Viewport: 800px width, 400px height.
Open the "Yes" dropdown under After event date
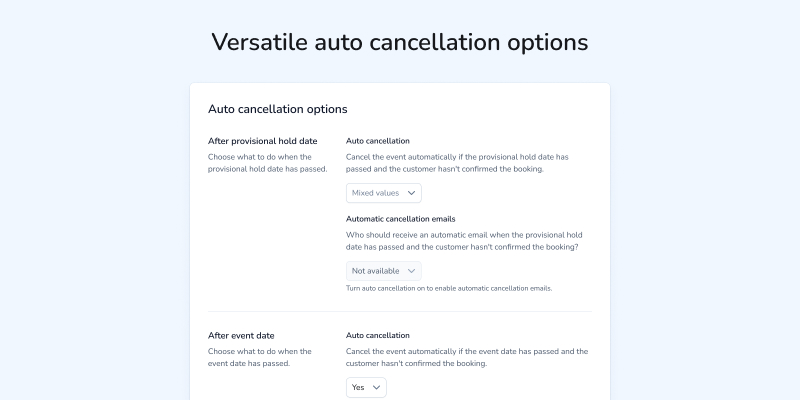tap(365, 387)
